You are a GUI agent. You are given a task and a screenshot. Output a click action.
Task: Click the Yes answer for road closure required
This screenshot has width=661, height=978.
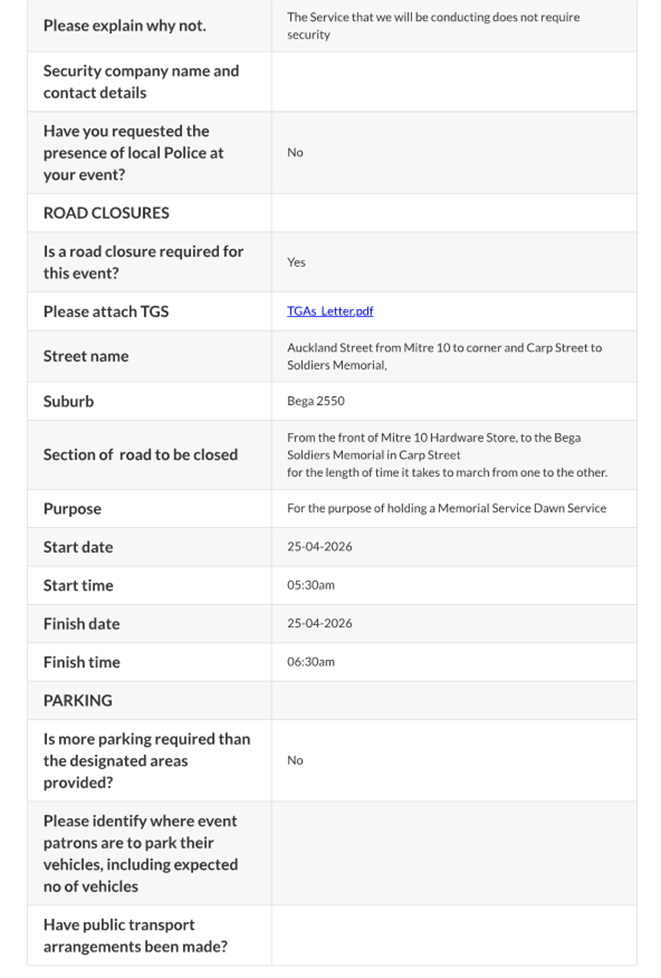296,262
